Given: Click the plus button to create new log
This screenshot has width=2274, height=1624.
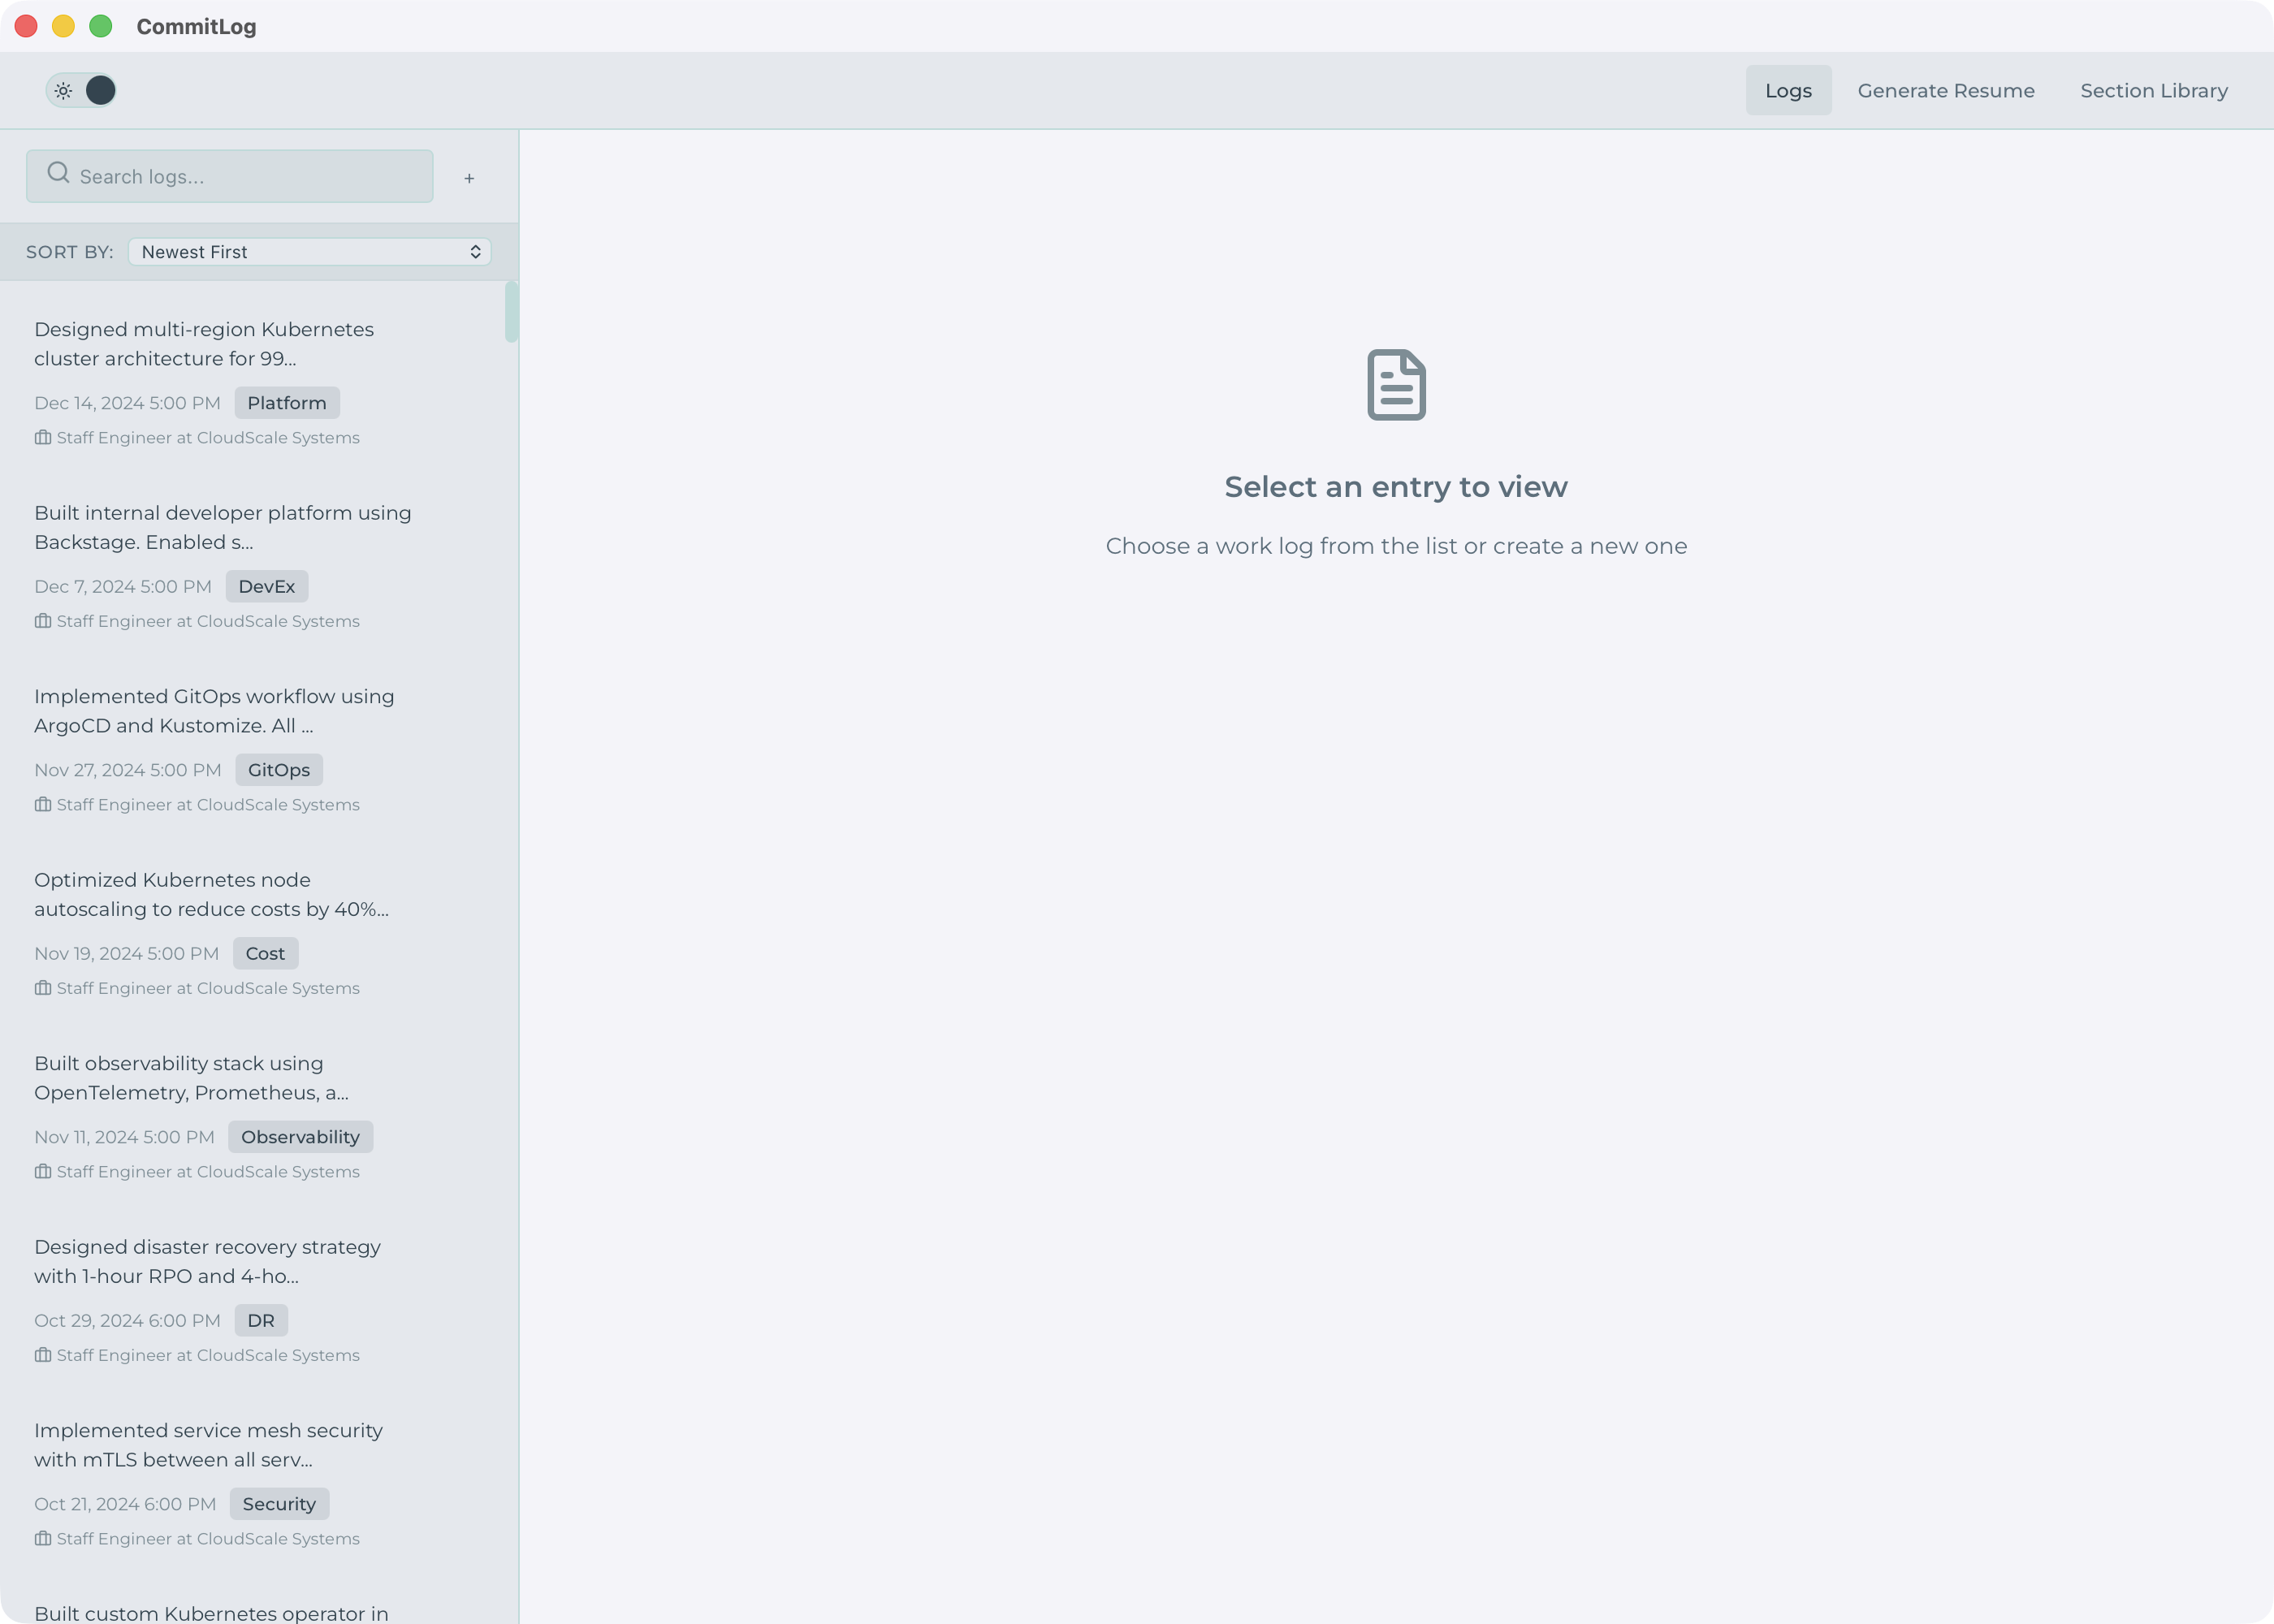Looking at the screenshot, I should (x=469, y=177).
